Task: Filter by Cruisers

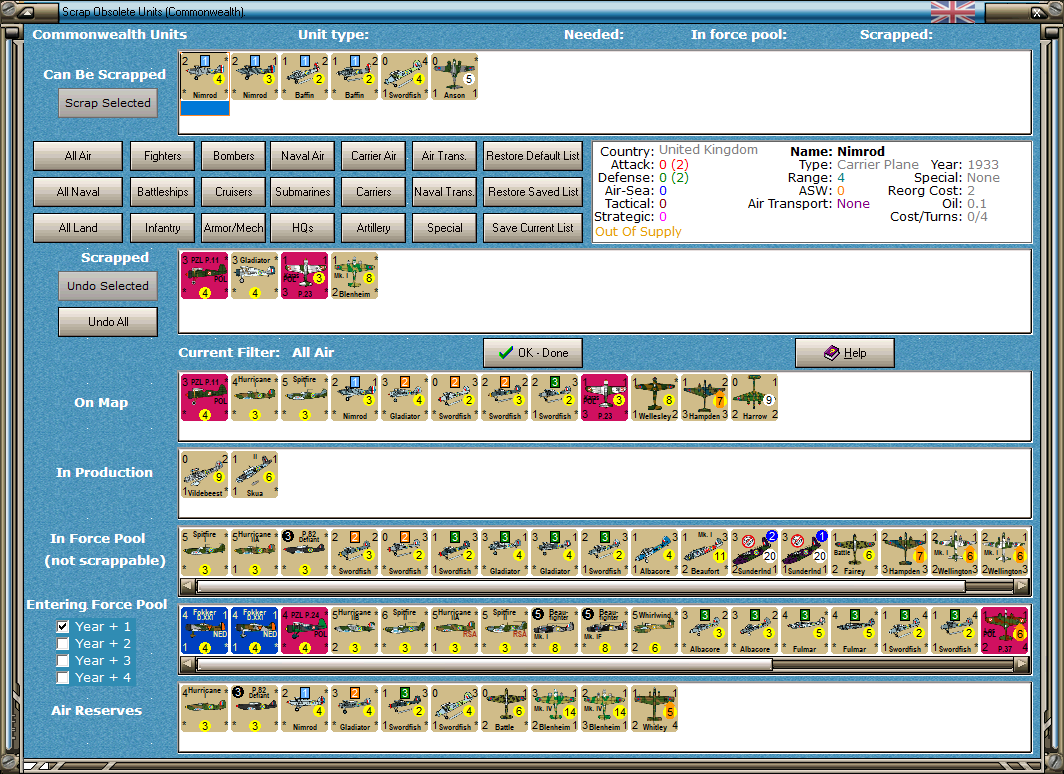Action: [233, 192]
